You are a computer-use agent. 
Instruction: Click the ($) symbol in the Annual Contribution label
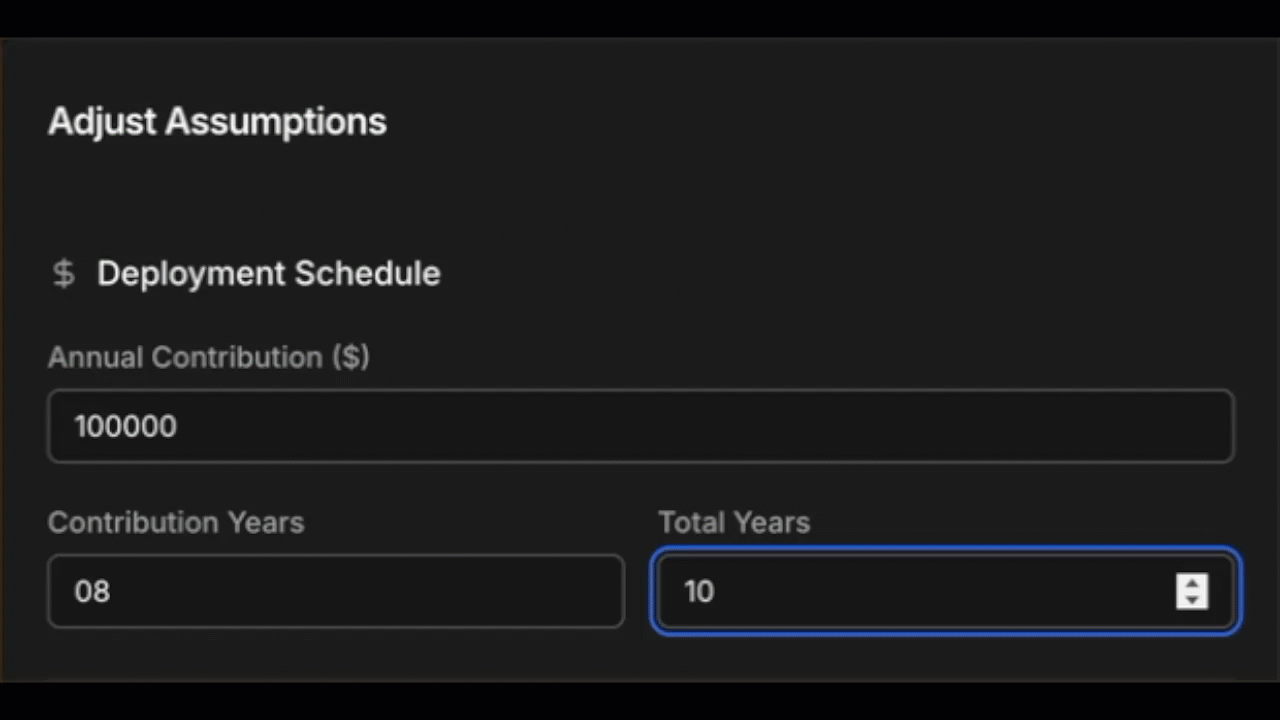(x=350, y=357)
